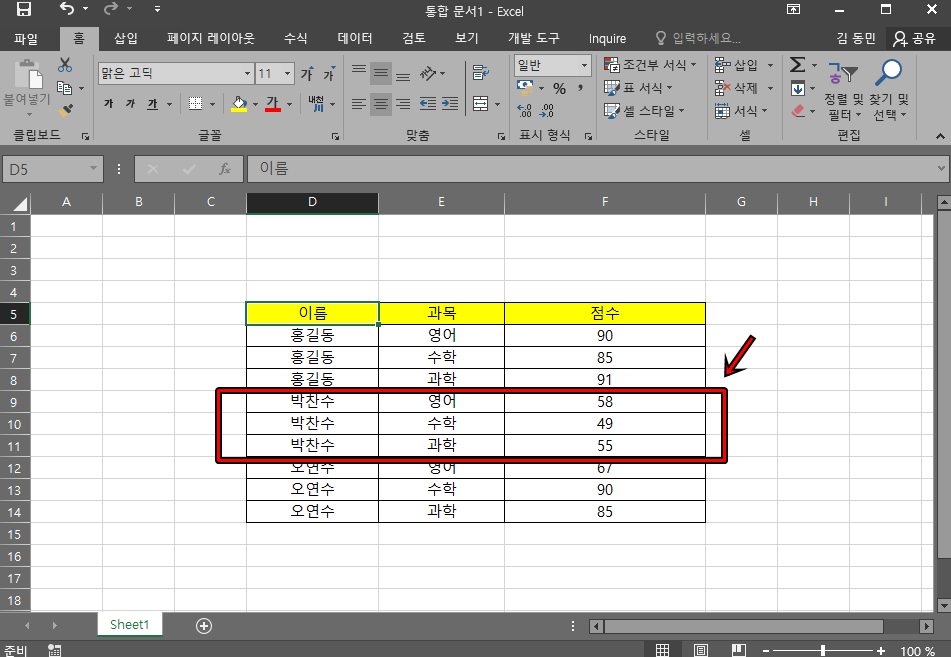Image resolution: width=951 pixels, height=657 pixels.
Task: Toggle align right
Action: [x=403, y=104]
